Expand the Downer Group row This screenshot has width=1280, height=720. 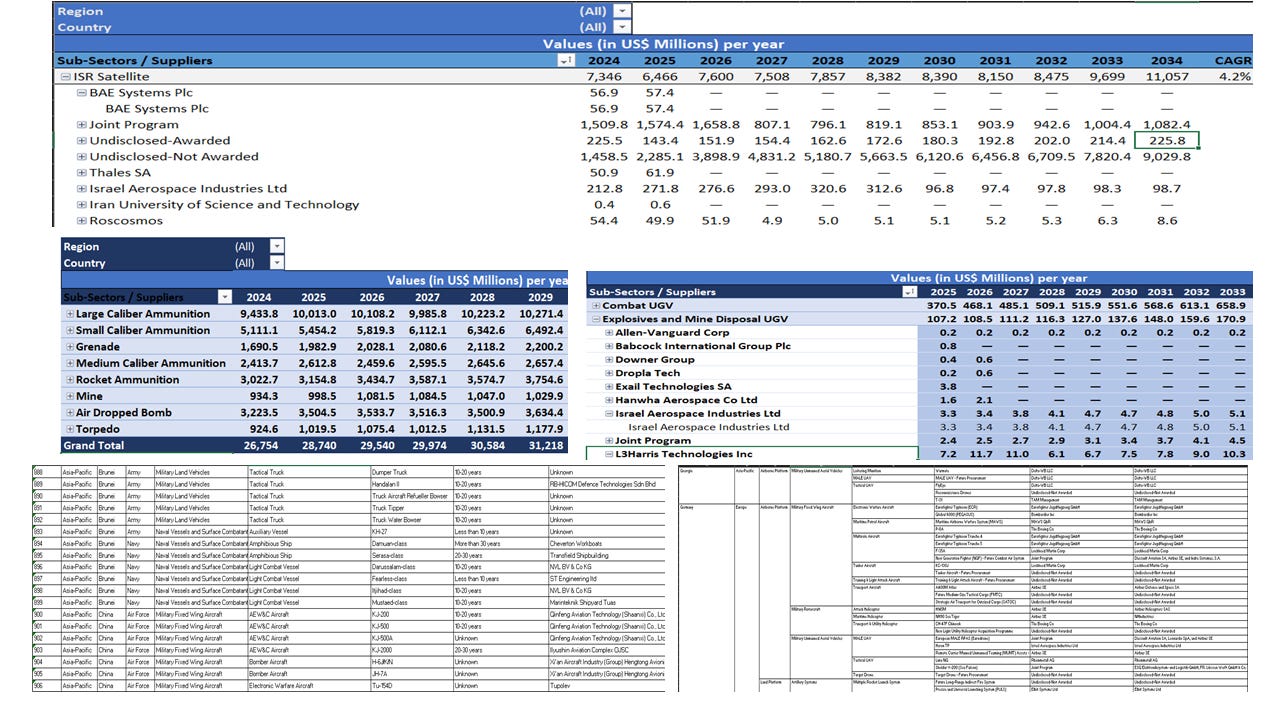tap(609, 359)
